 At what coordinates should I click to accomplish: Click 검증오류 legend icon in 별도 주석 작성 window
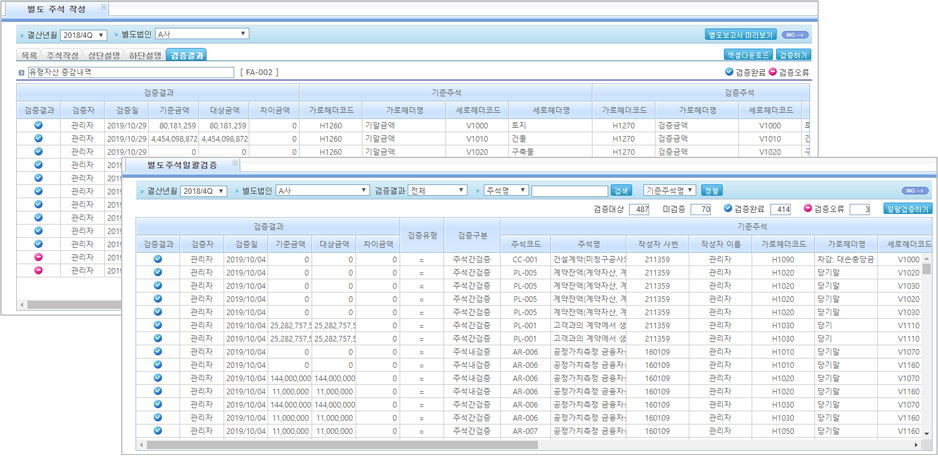point(772,72)
